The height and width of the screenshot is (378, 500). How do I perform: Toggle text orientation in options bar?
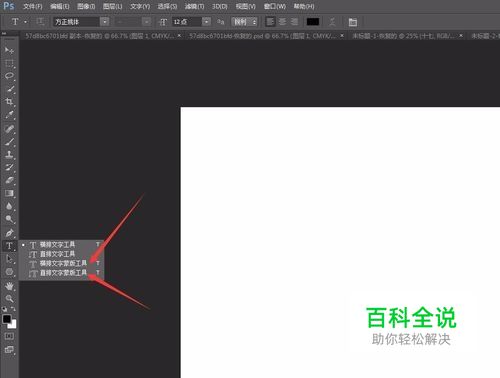point(40,22)
